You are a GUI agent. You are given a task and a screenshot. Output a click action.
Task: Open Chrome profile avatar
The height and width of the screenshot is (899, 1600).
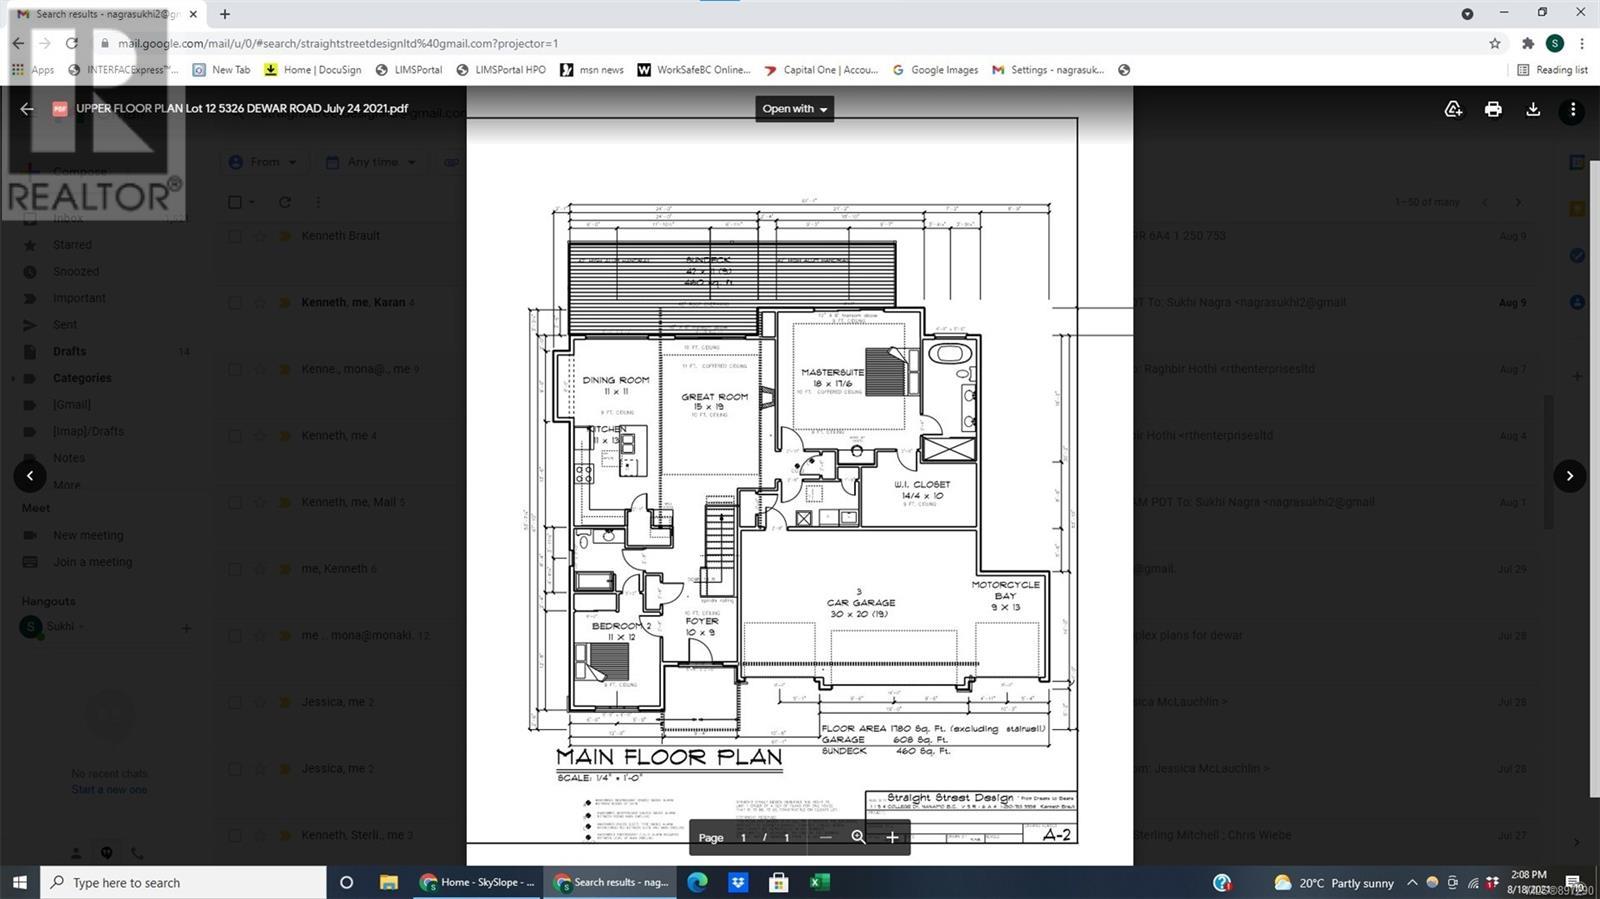1554,43
